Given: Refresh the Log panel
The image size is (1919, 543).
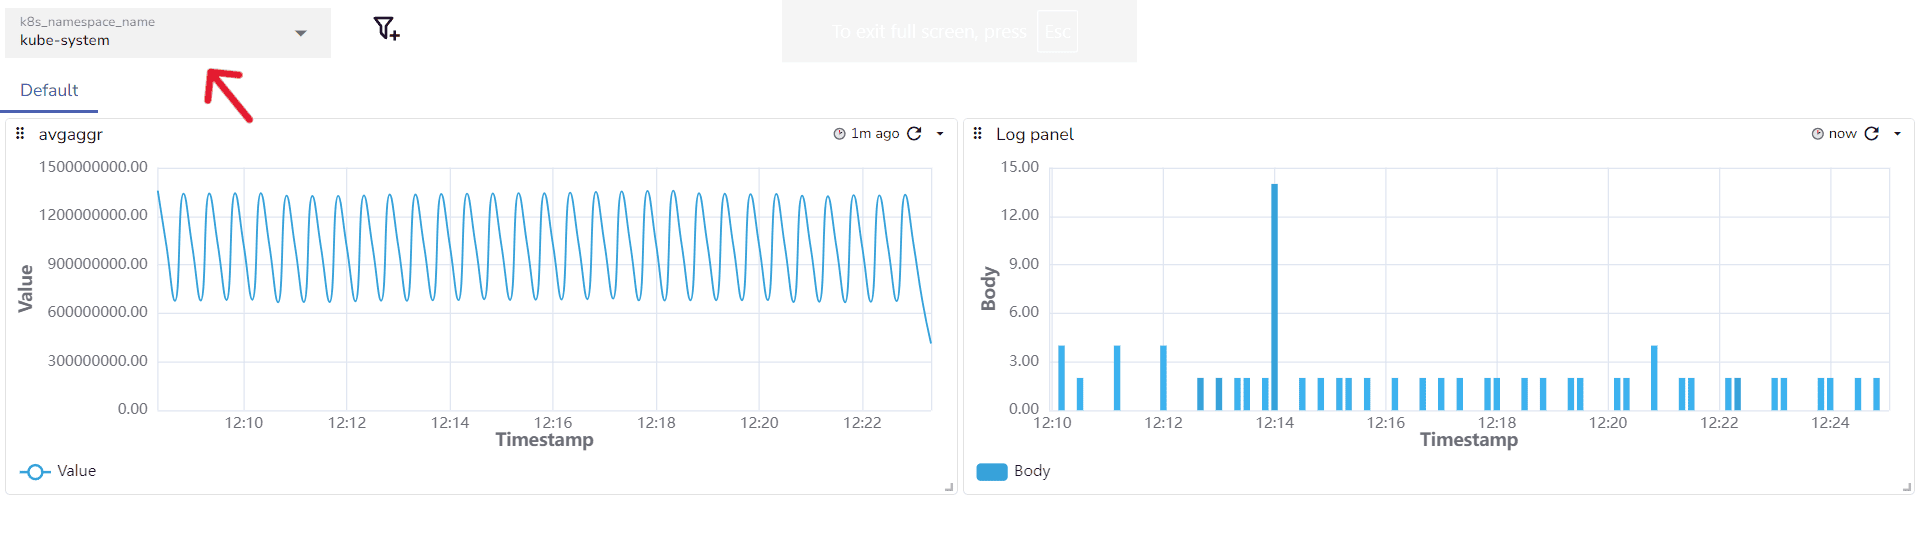Looking at the screenshot, I should click(1872, 133).
